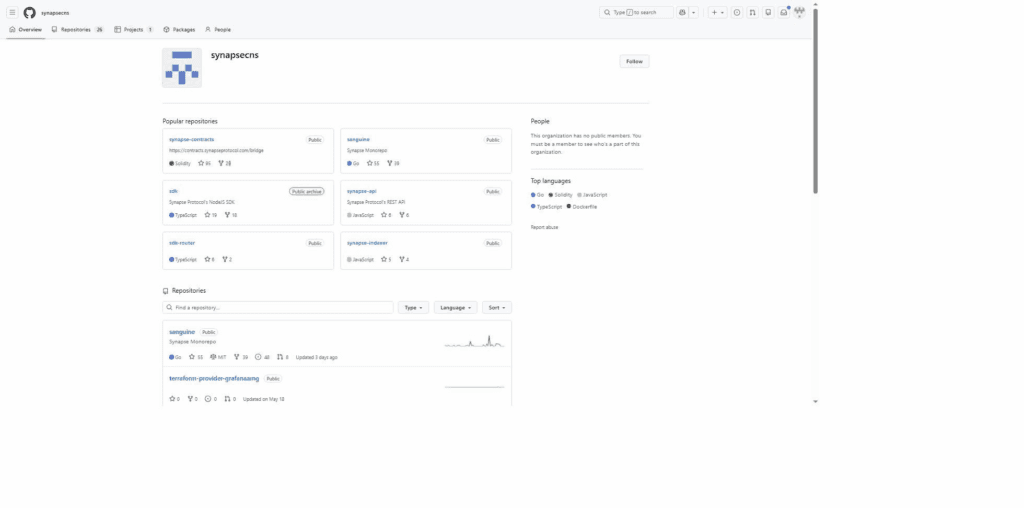Select the Overview tab
This screenshot has width=1024, height=508.
25,29
